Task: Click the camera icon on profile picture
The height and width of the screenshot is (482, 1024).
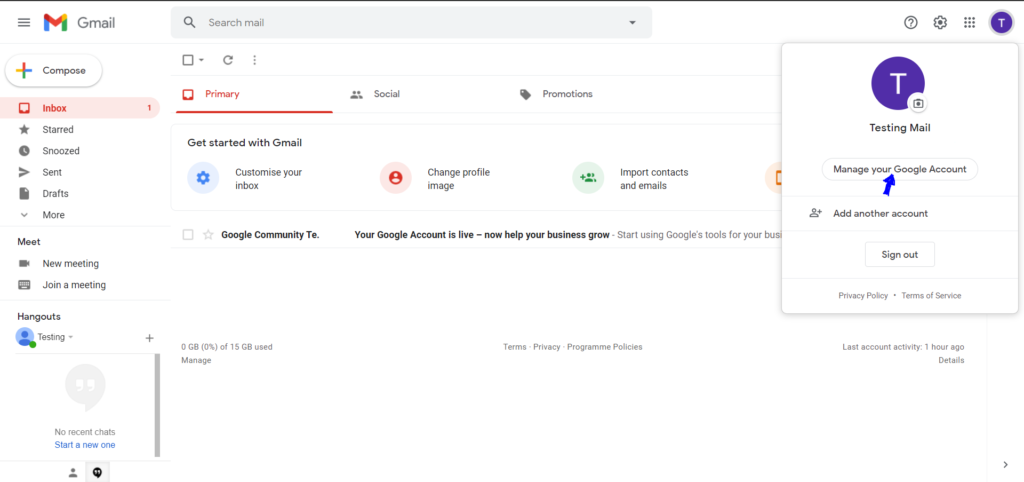Action: (918, 103)
